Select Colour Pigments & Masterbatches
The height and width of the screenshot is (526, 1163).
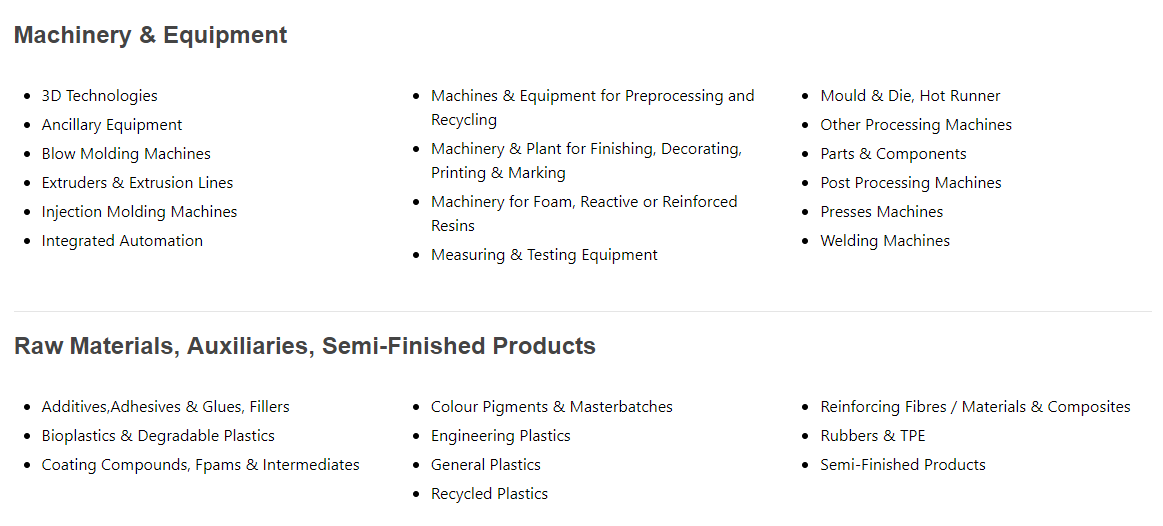pyautogui.click(x=552, y=407)
